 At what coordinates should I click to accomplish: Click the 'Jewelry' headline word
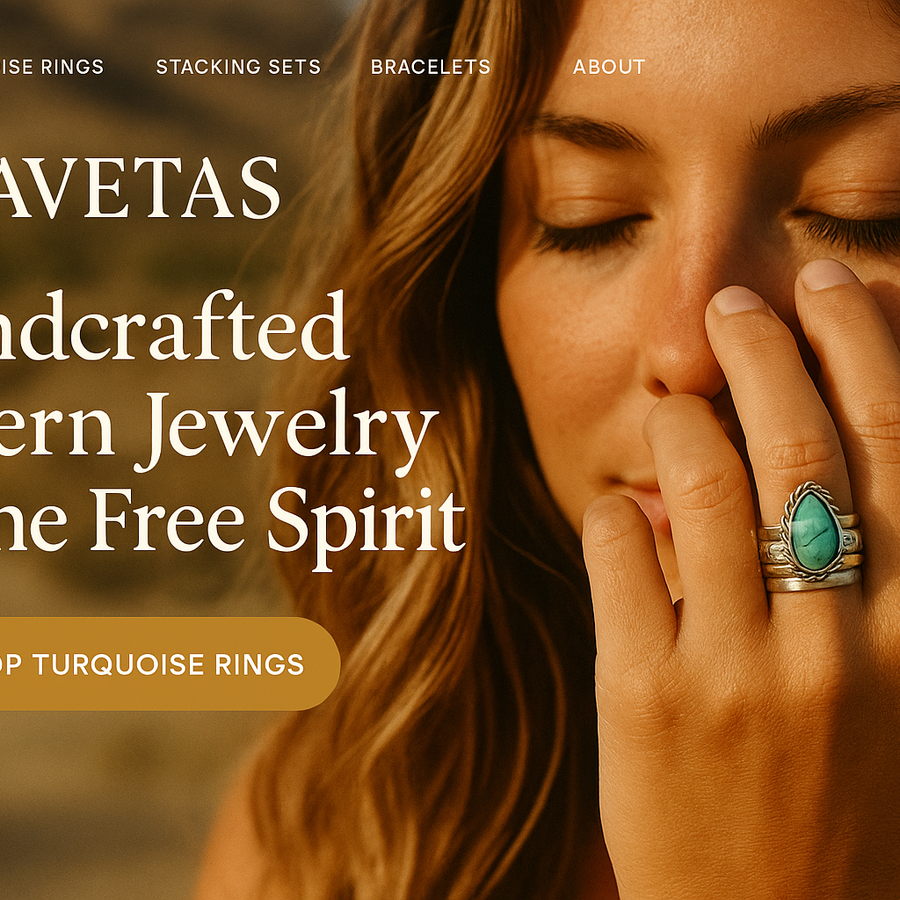pos(287,429)
